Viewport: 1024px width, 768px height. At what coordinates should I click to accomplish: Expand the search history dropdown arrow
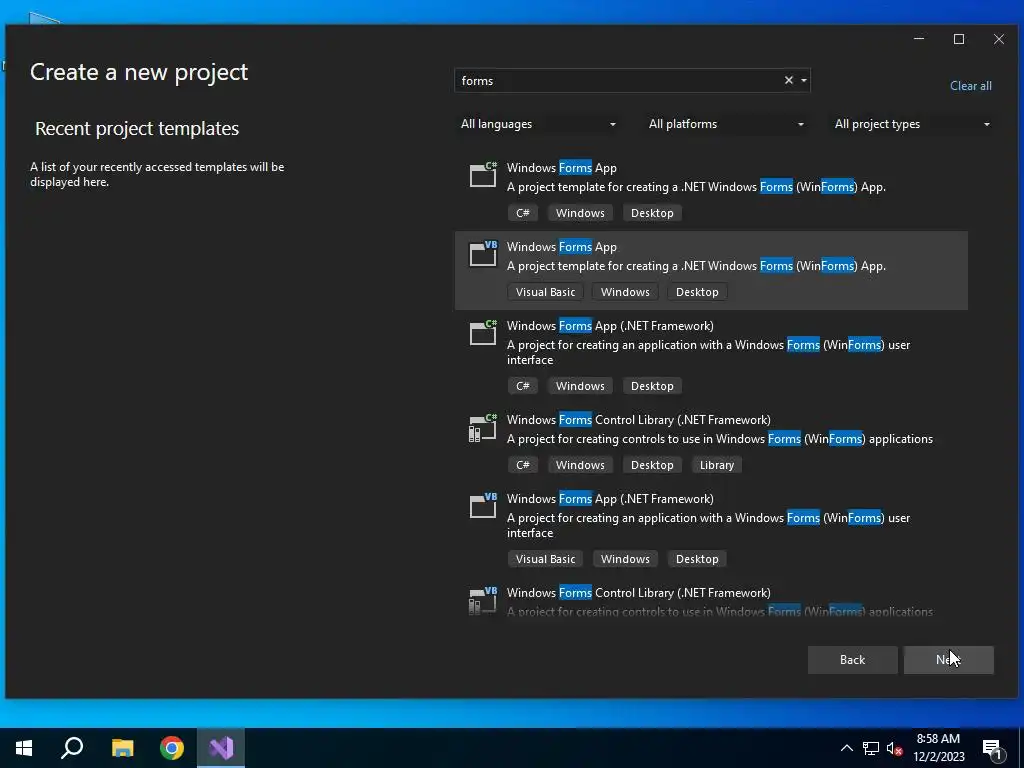coord(804,80)
